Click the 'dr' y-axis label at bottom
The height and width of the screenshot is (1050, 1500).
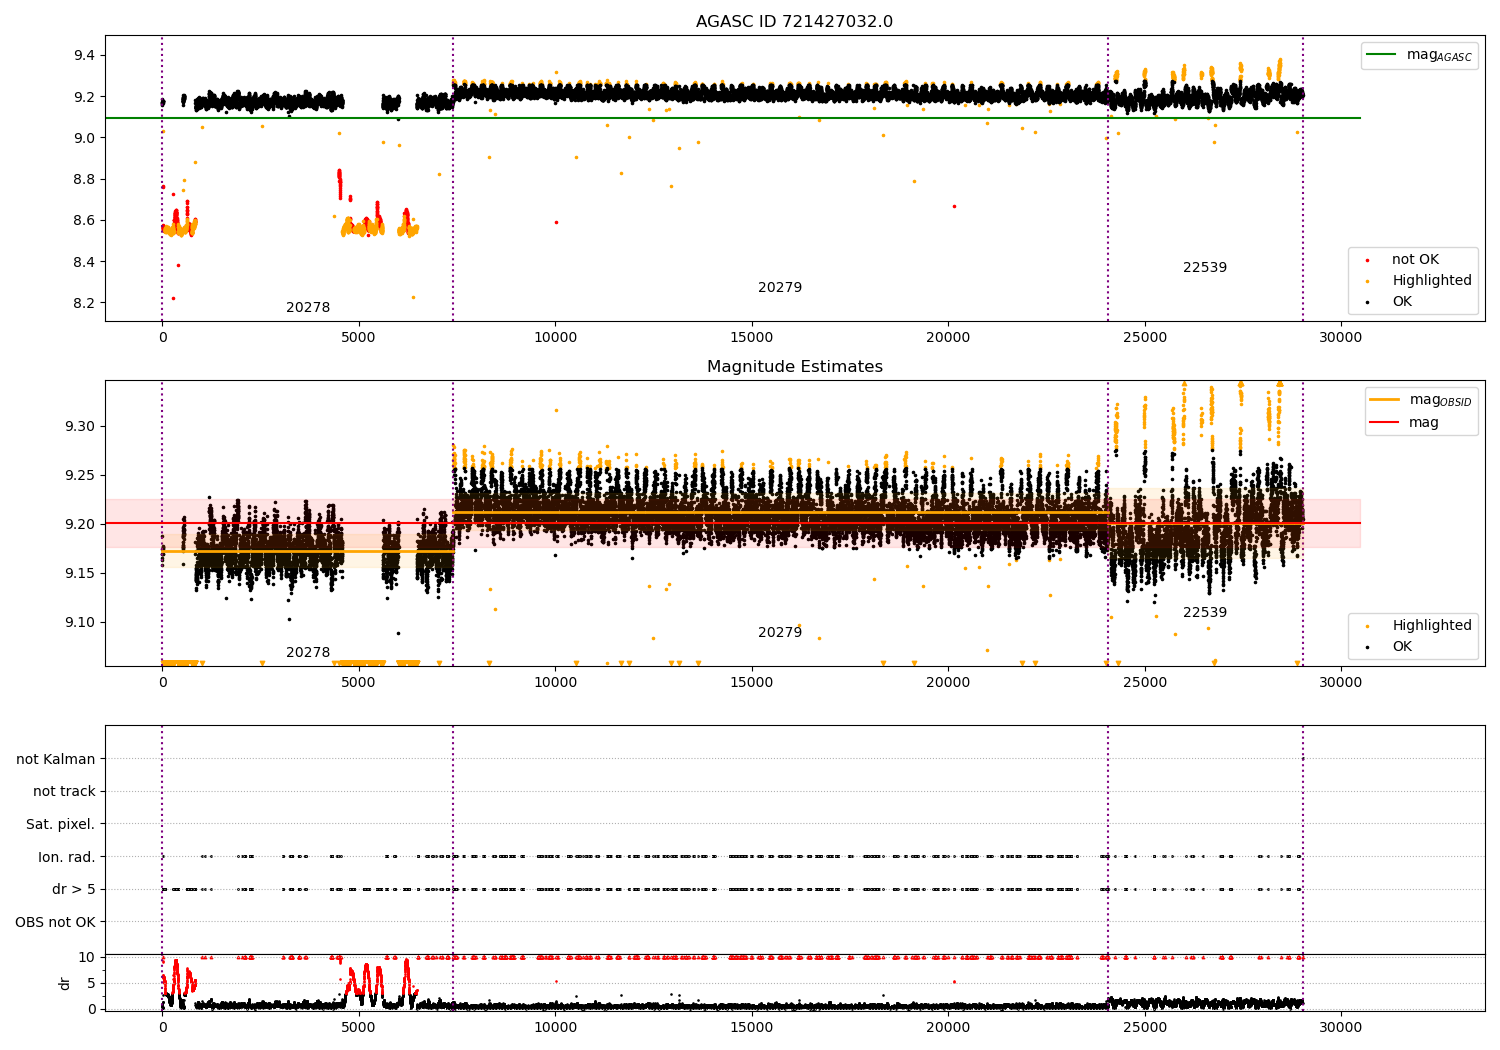tap(65, 983)
